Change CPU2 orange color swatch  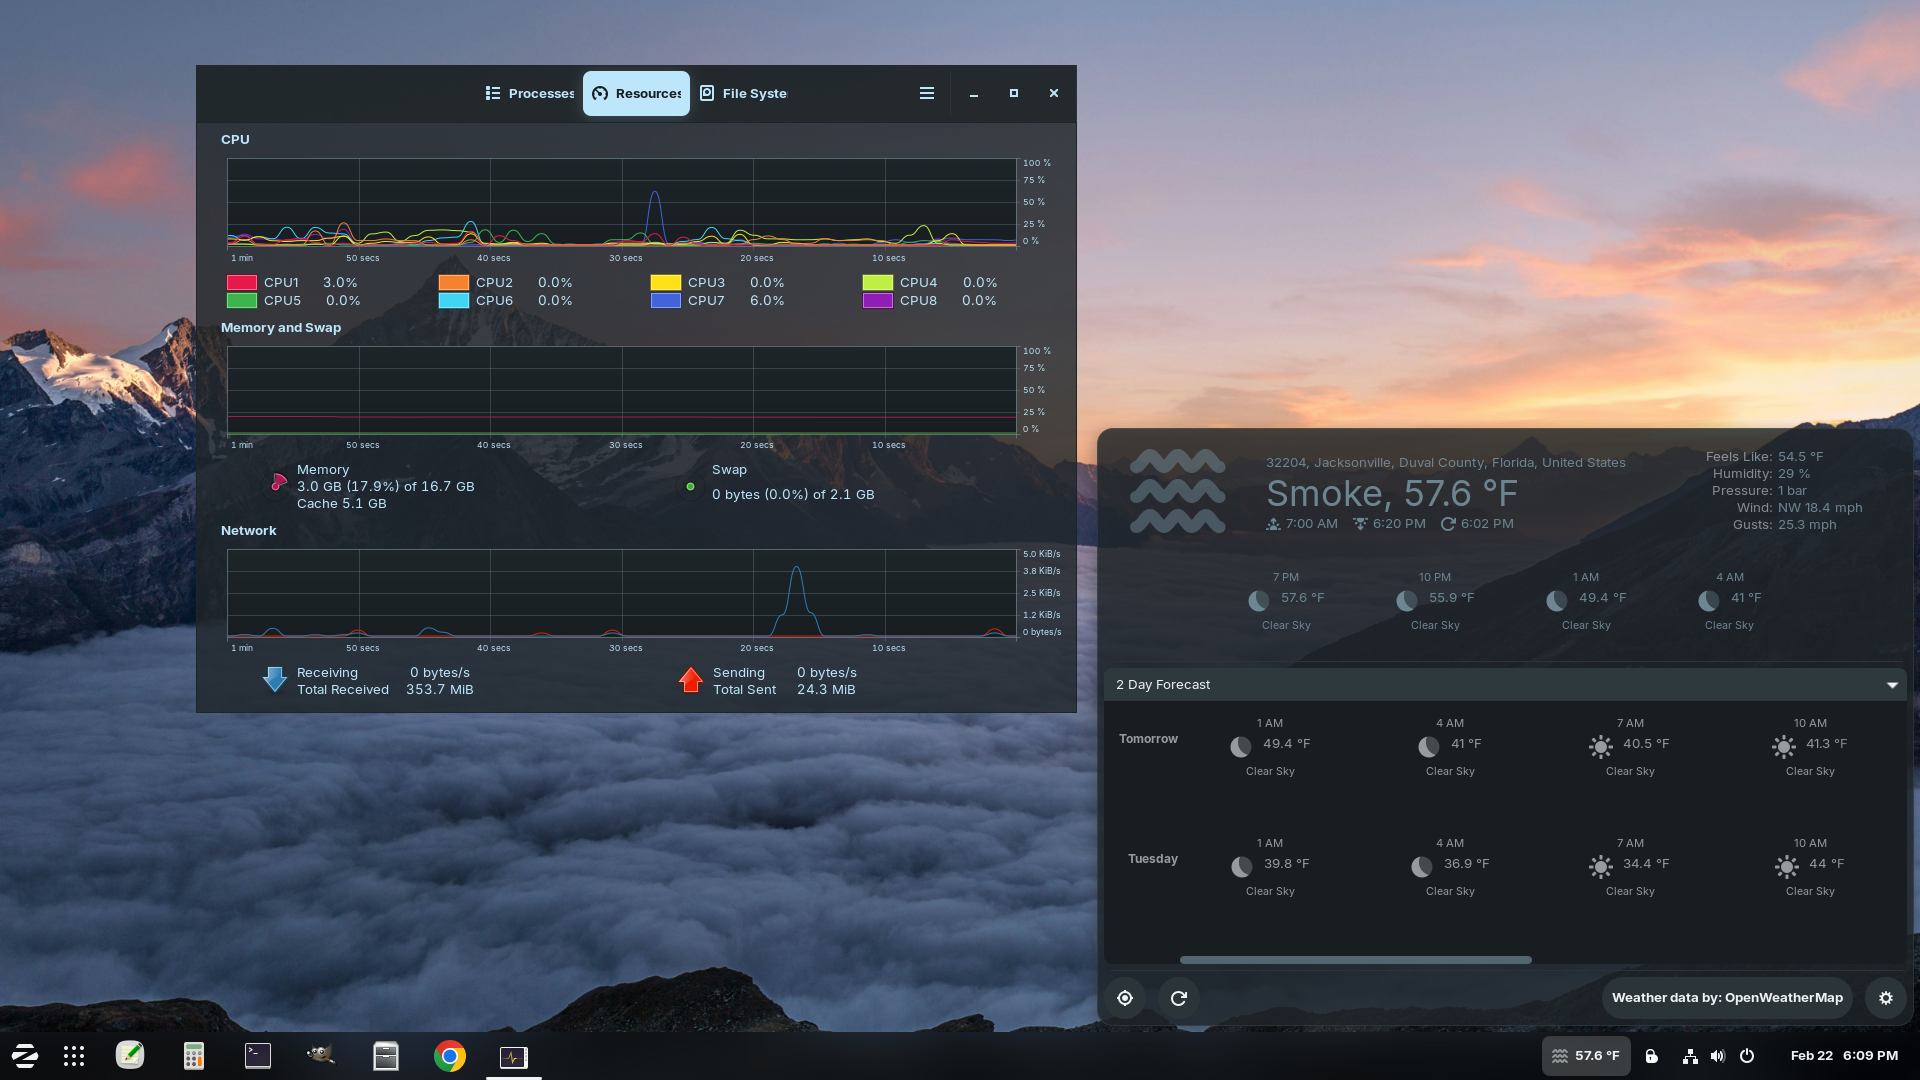(454, 283)
